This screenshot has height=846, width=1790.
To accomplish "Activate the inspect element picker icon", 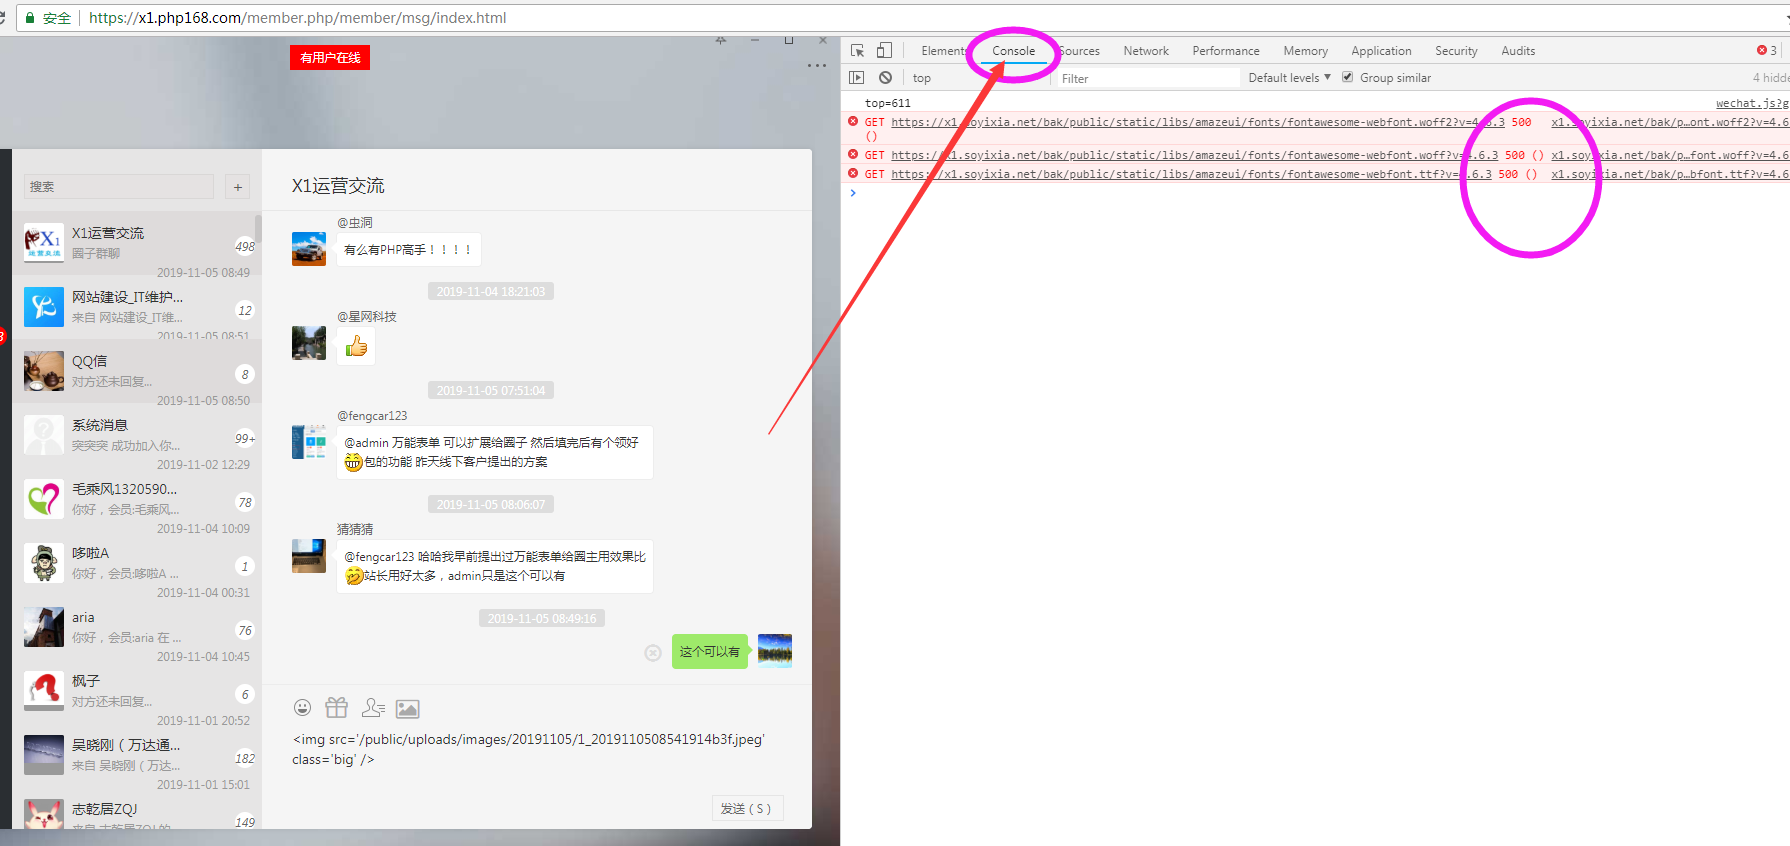I will pyautogui.click(x=857, y=50).
